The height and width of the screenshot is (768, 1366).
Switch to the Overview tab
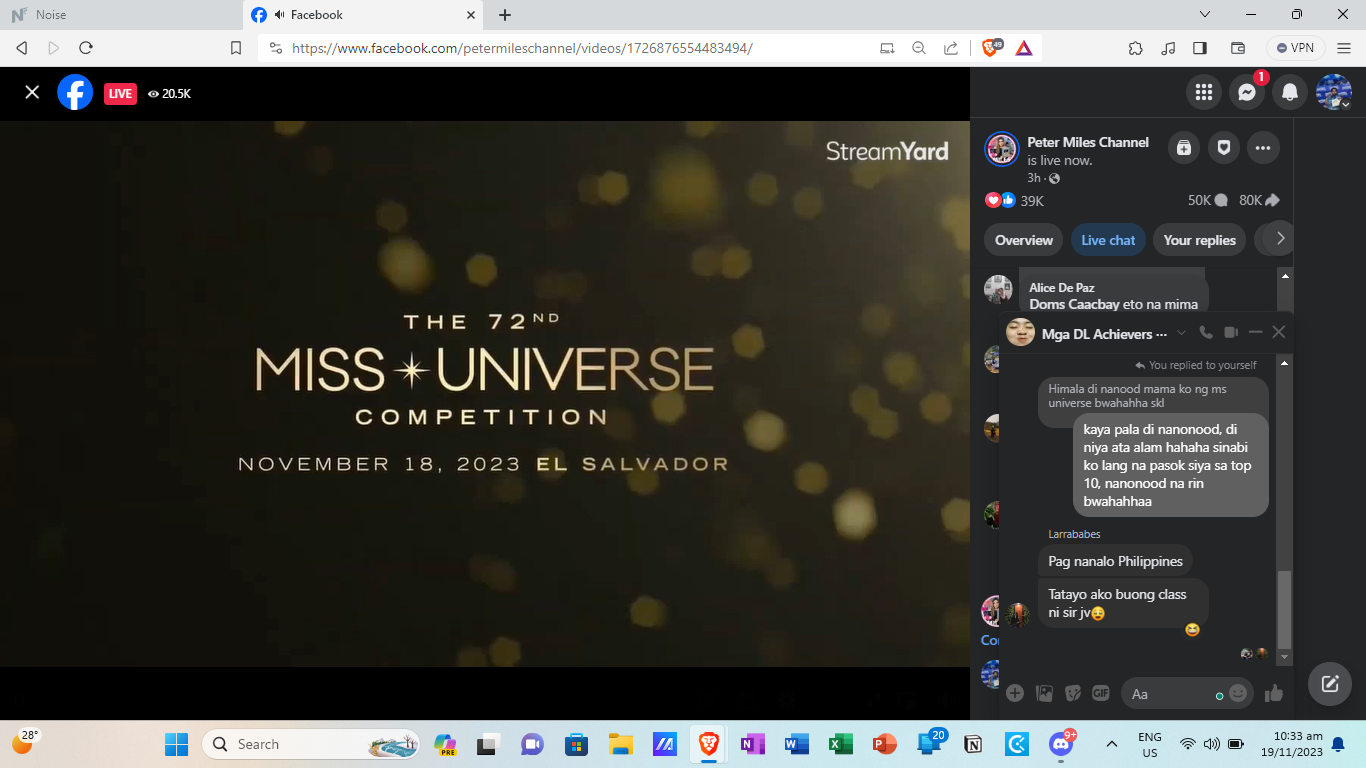[x=1024, y=240]
